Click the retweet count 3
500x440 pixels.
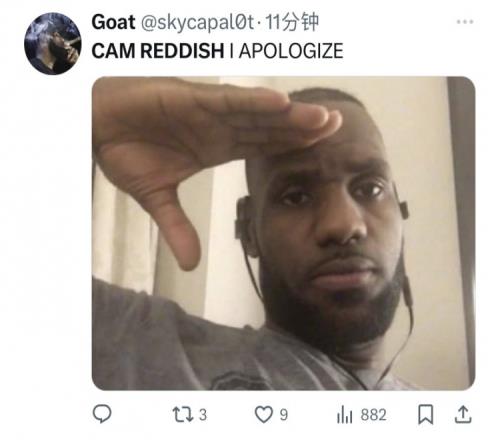click(203, 415)
